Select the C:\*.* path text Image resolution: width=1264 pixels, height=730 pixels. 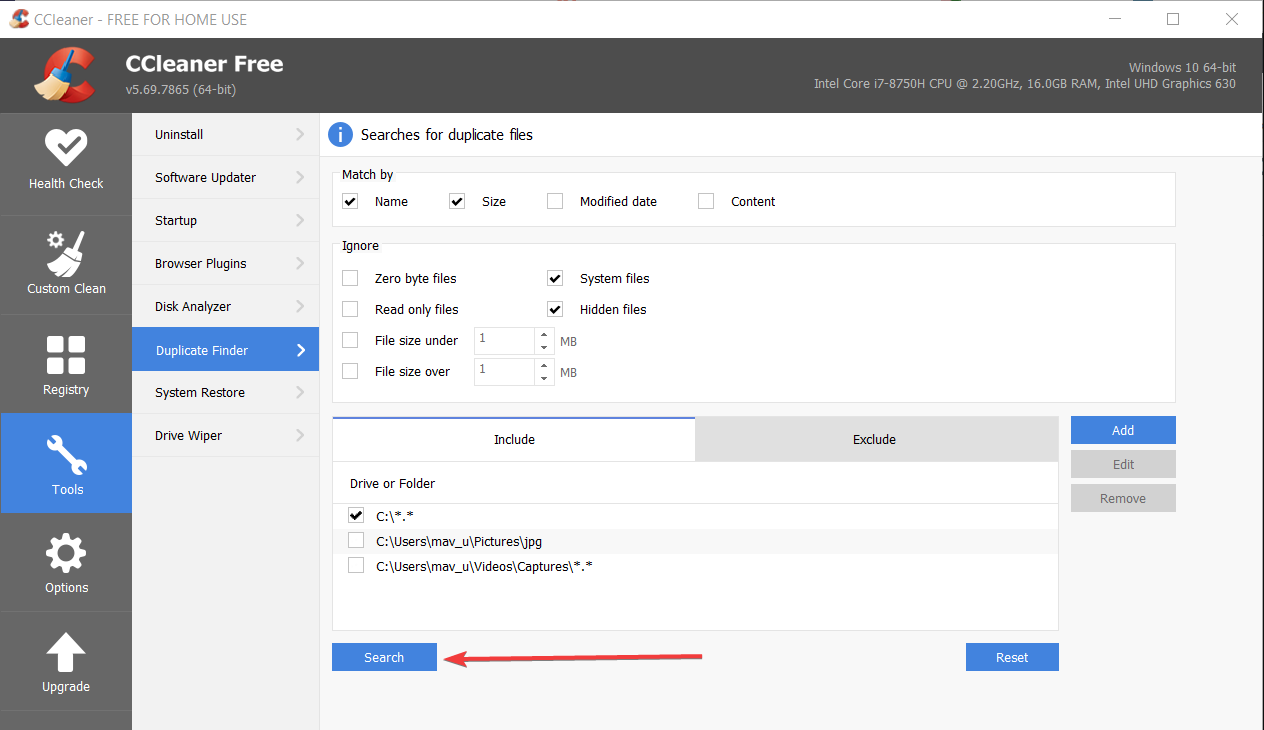394,516
